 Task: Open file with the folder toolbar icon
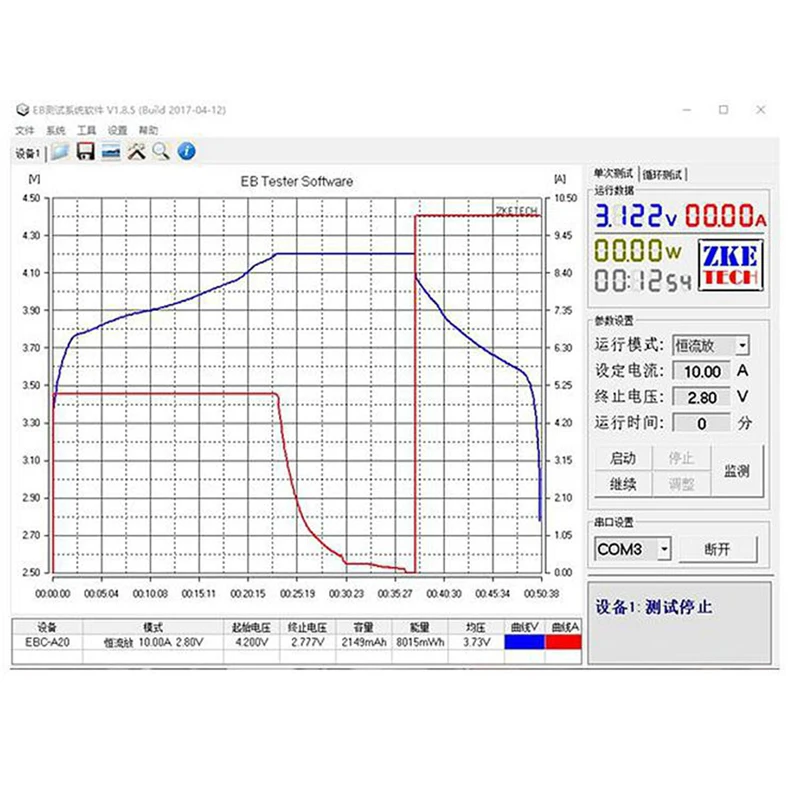[61, 152]
